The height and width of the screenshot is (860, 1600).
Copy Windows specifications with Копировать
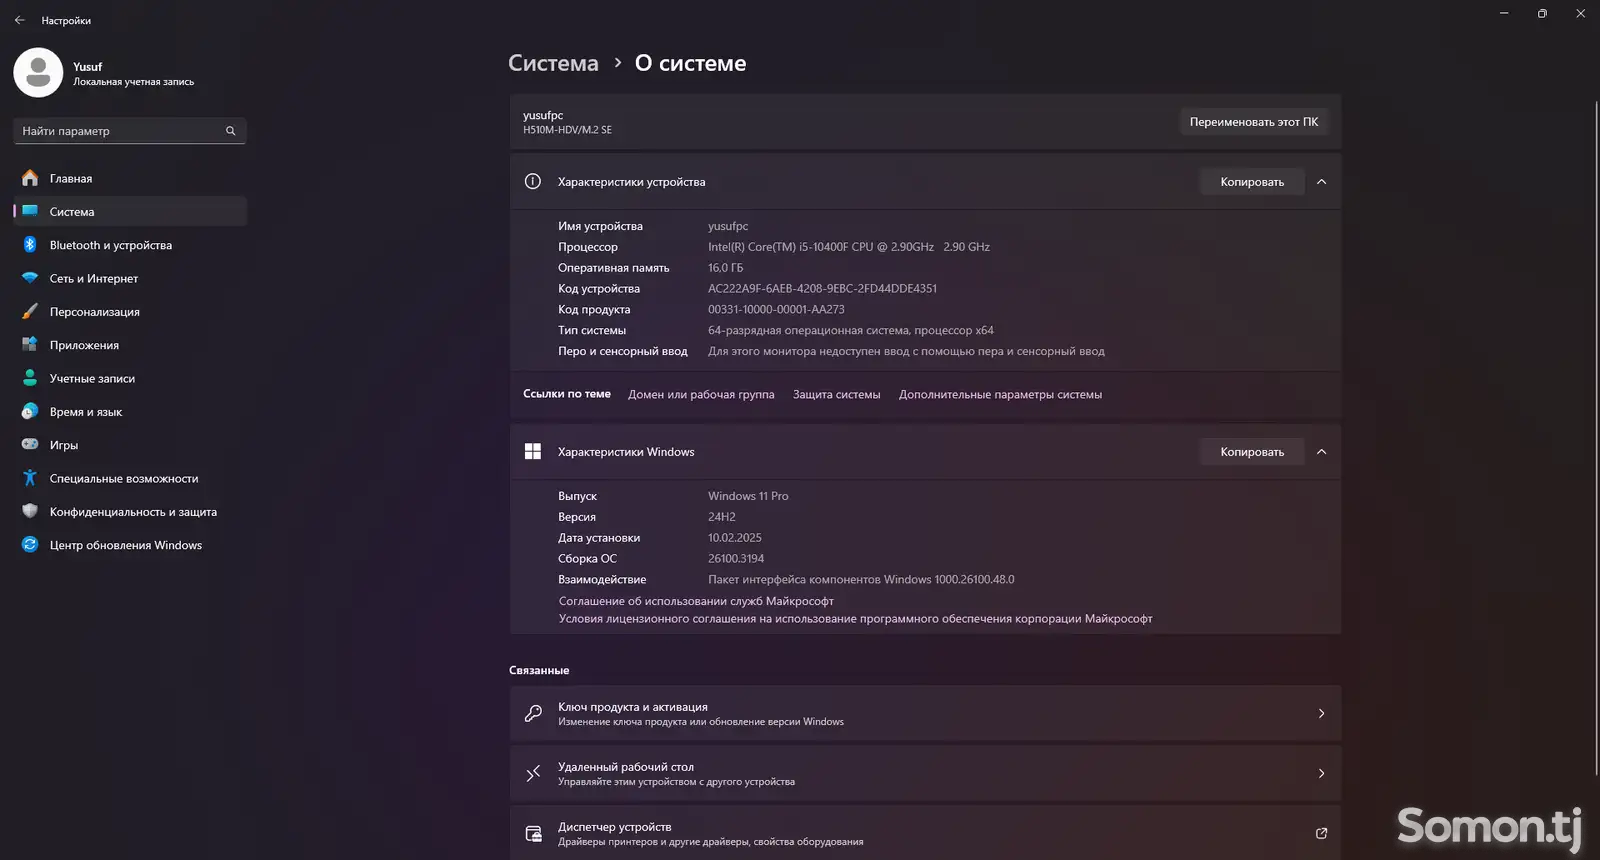click(1252, 452)
